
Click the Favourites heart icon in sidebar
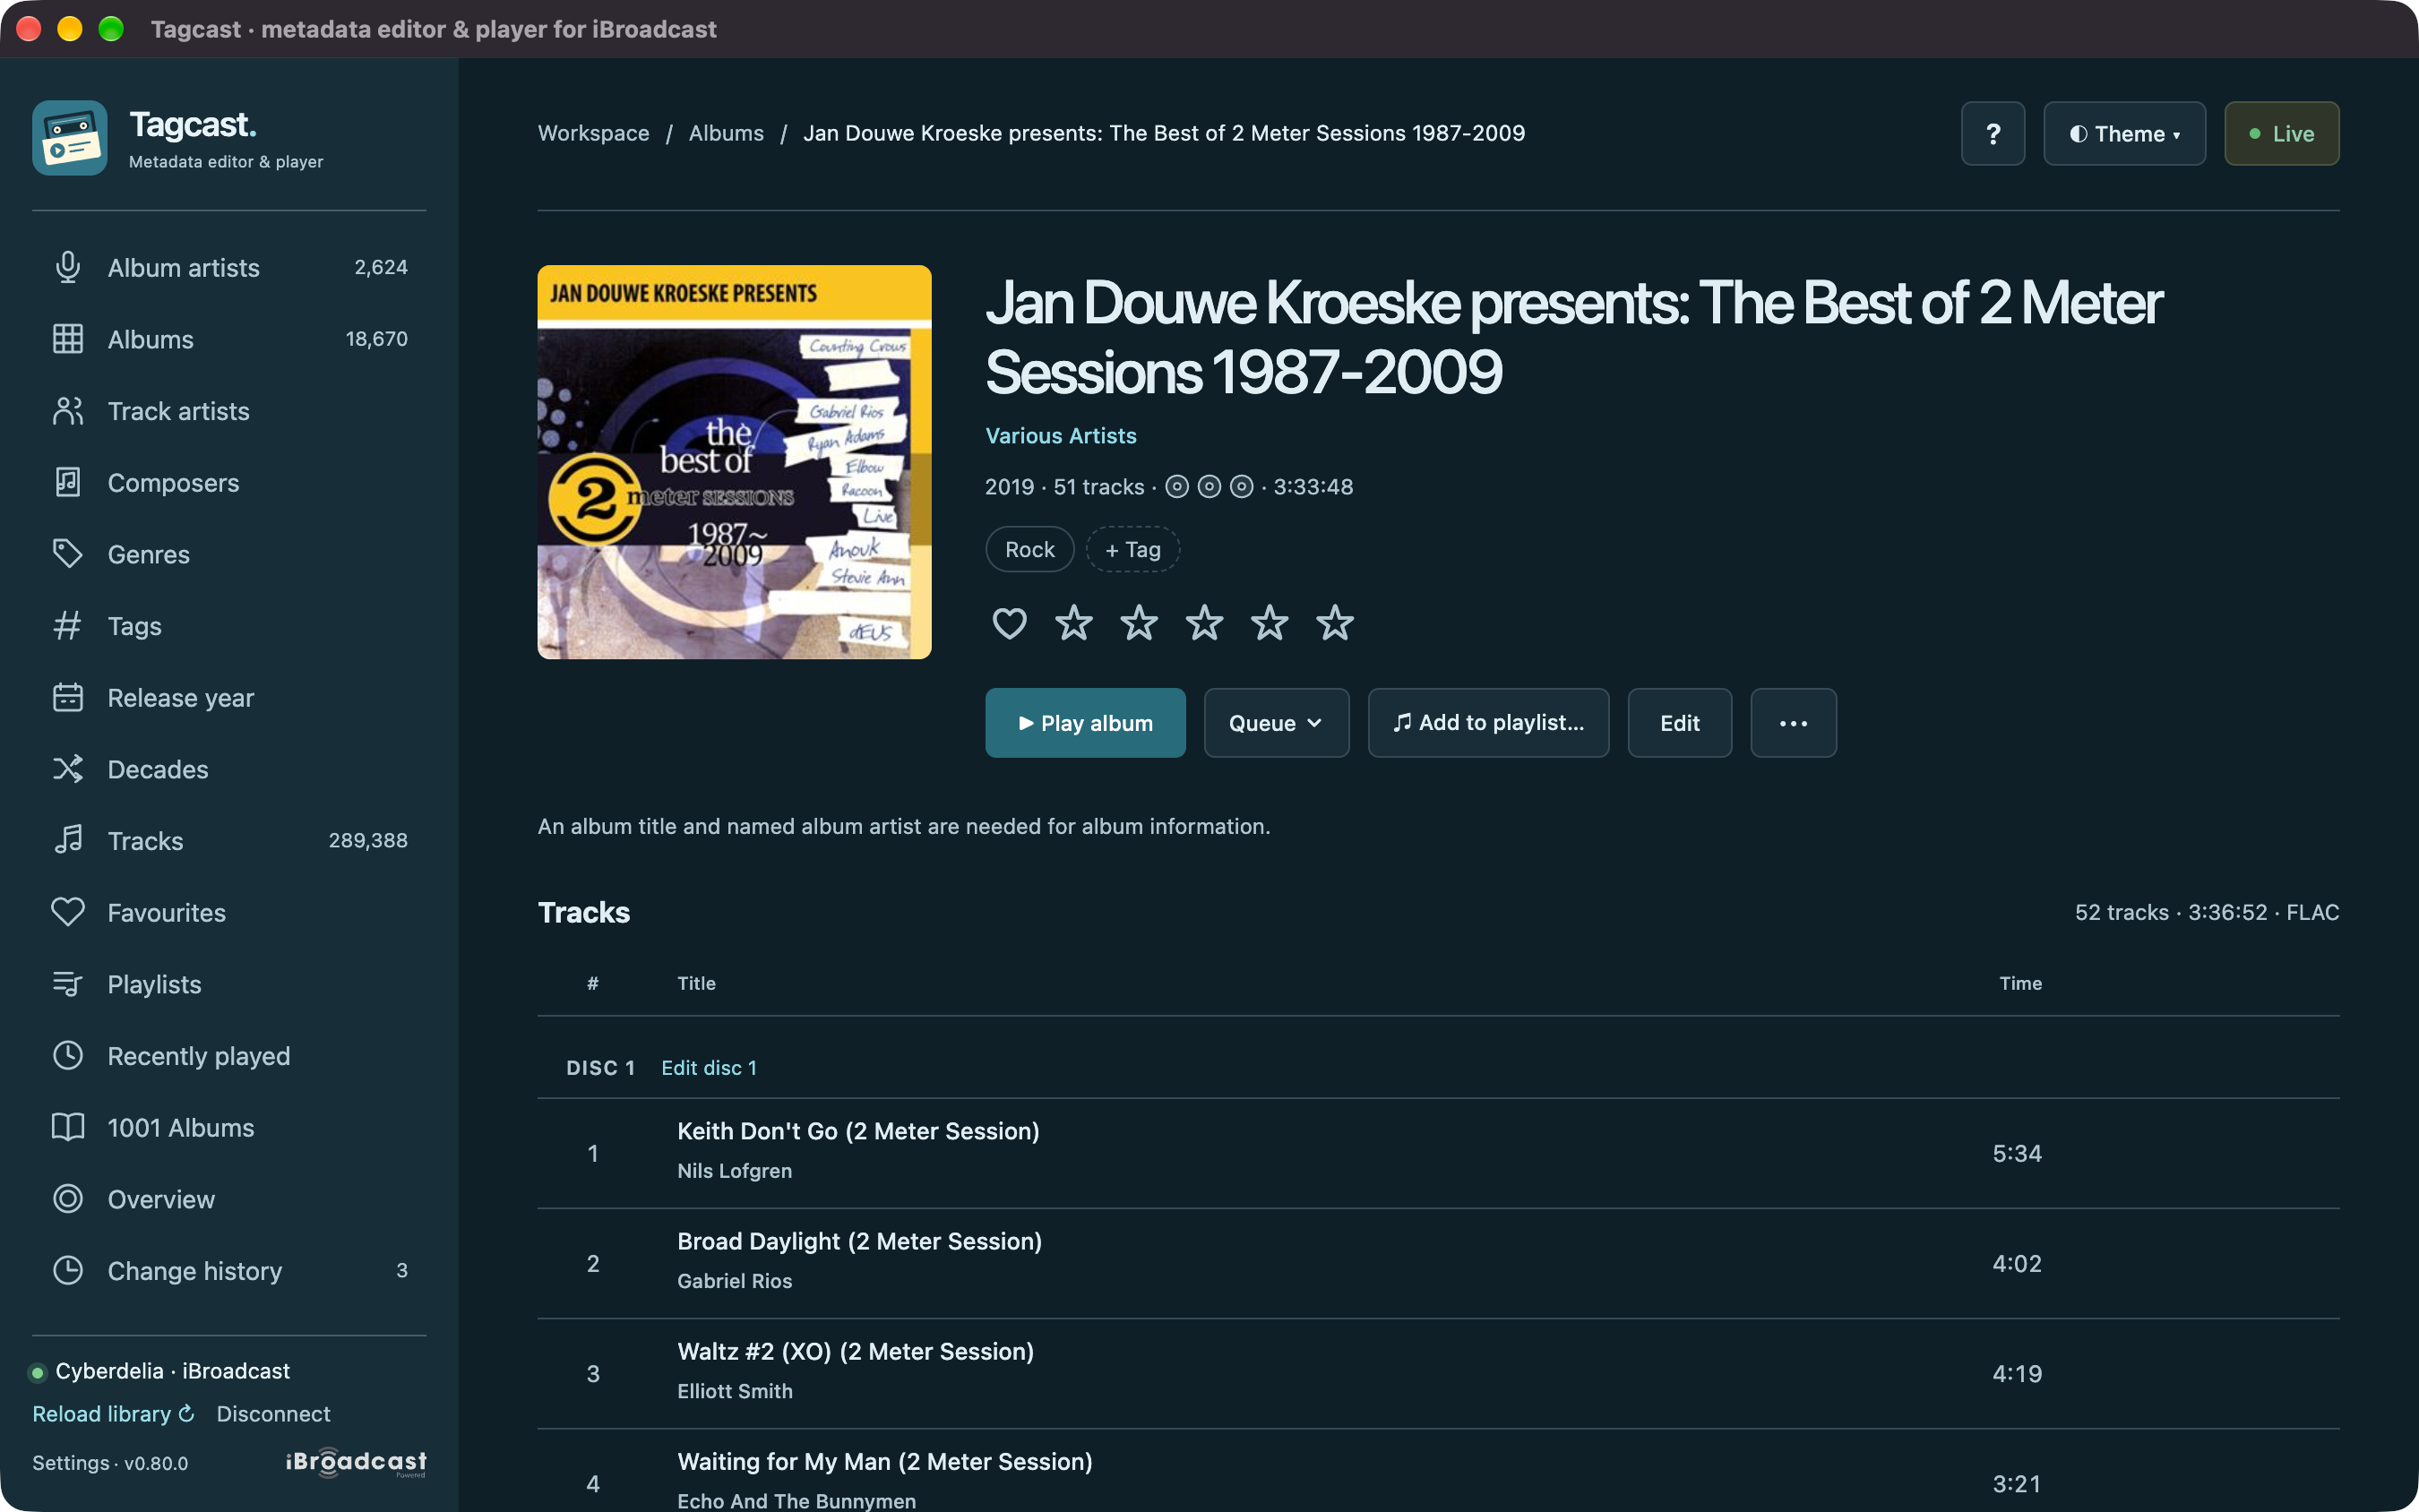67,912
